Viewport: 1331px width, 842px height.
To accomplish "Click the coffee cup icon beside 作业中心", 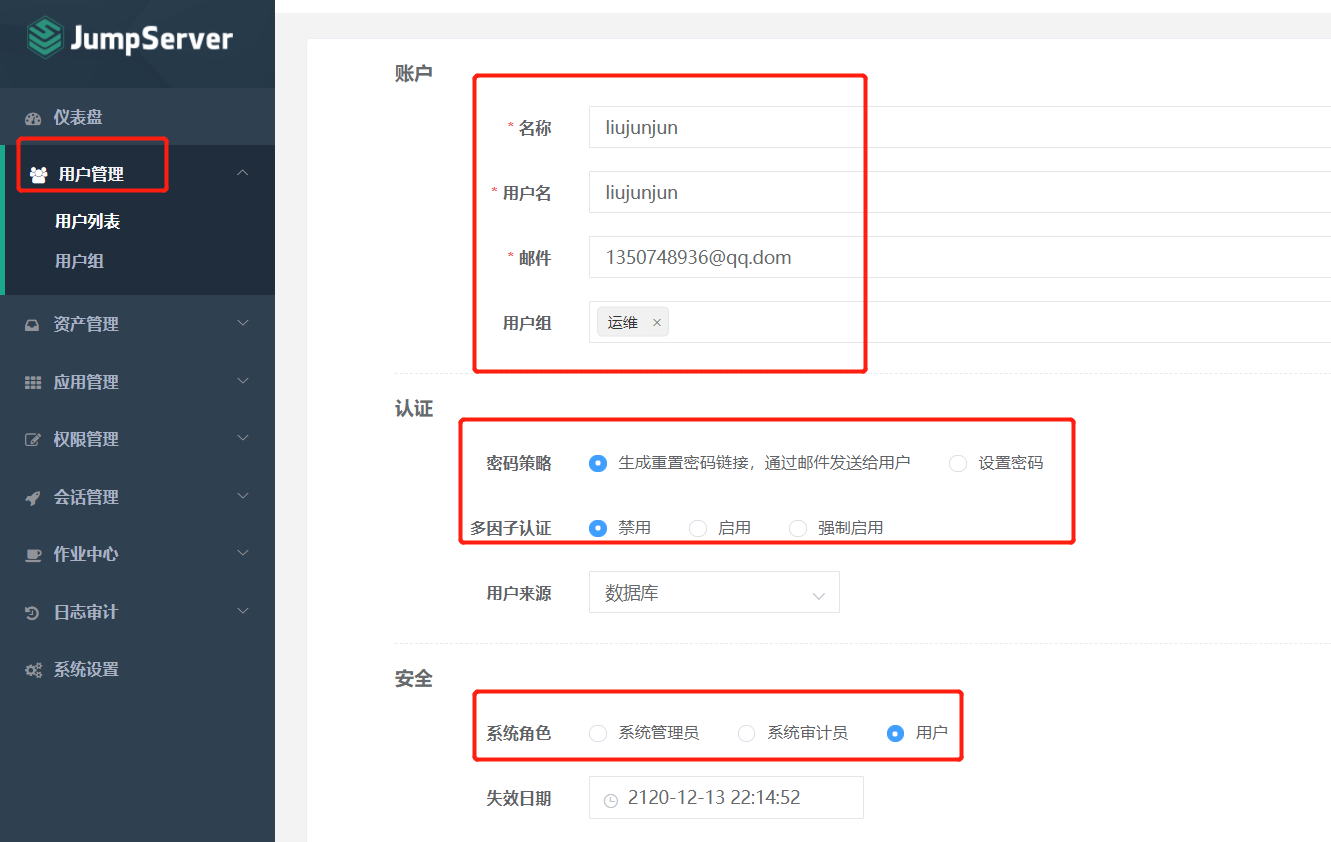I will point(33,555).
